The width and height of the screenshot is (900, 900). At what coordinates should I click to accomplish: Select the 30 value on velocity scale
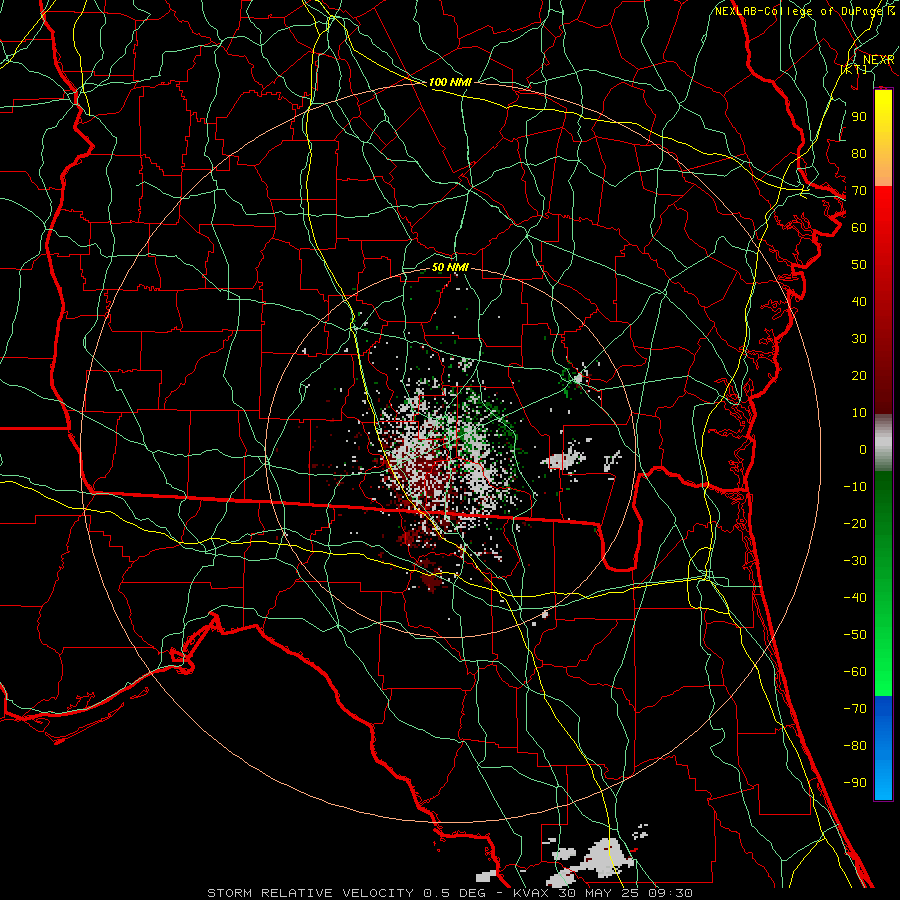[x=859, y=339]
